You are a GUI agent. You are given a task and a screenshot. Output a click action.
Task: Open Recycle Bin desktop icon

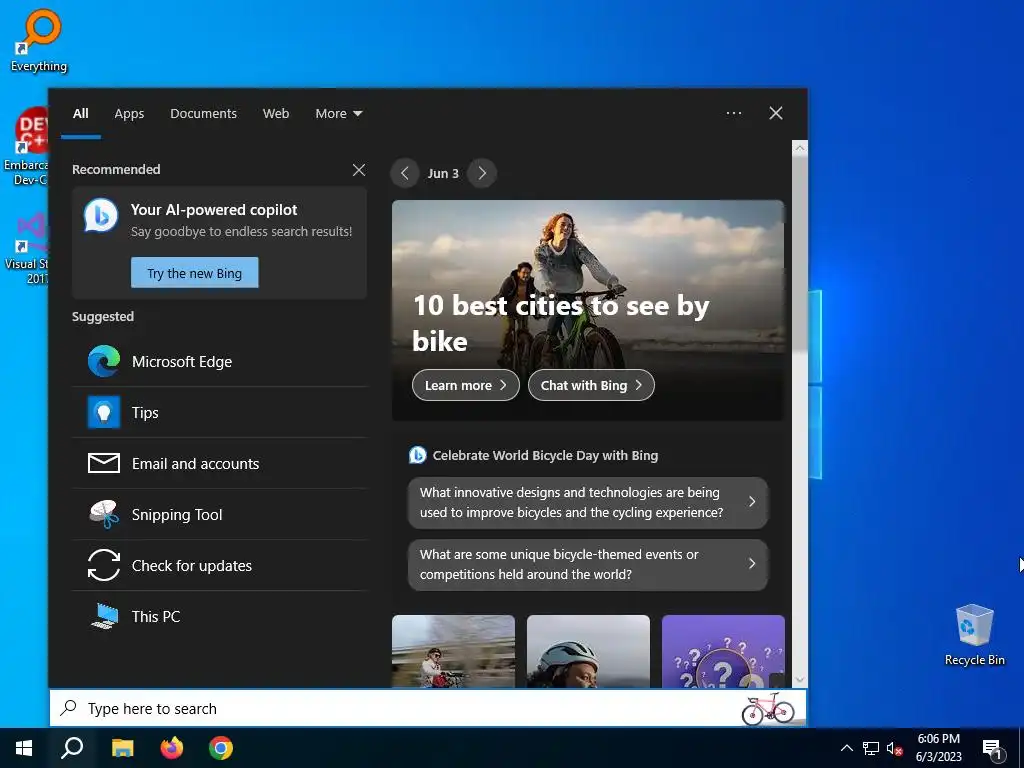click(x=974, y=635)
